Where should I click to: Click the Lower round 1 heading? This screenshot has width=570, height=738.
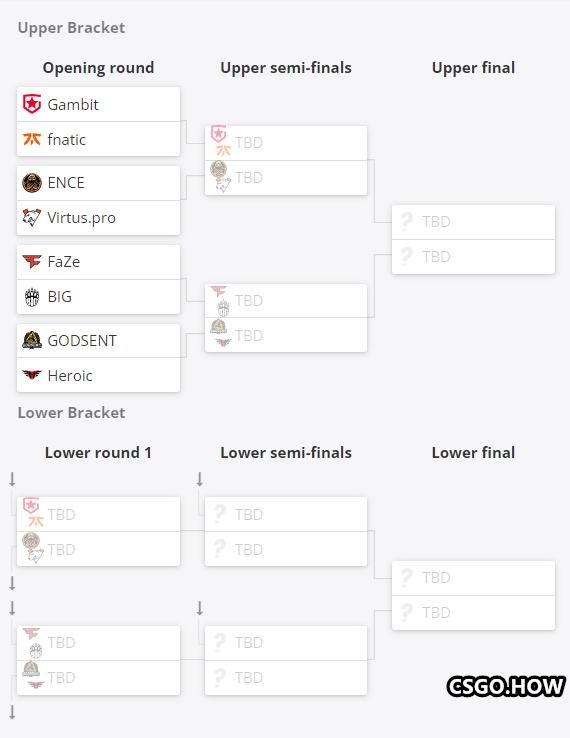coord(98,453)
